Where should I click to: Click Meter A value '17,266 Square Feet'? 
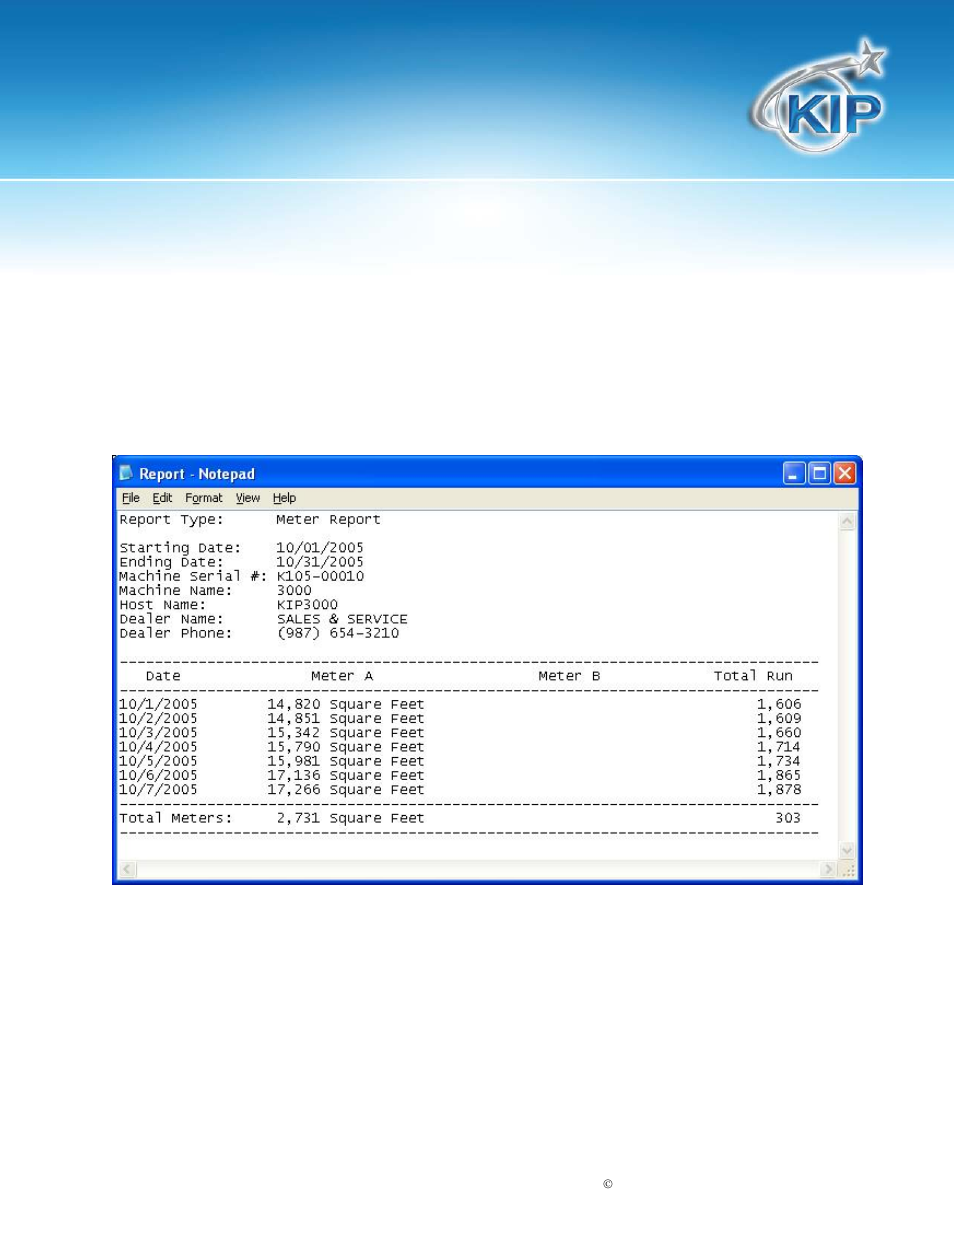pos(346,789)
